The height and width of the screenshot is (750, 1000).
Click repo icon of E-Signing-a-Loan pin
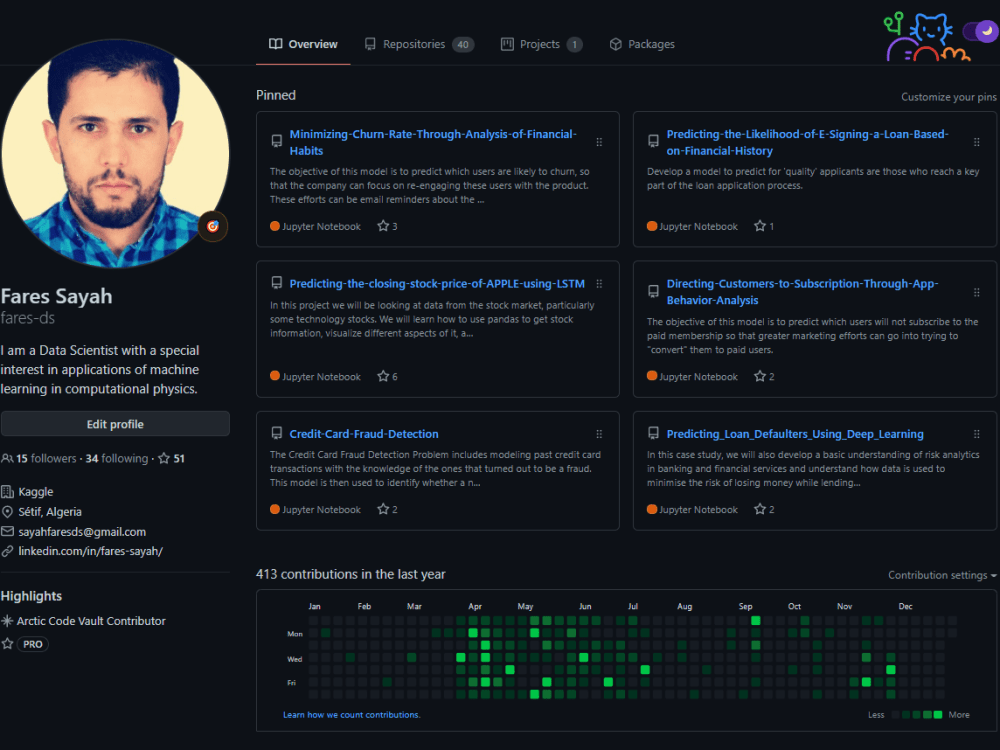point(654,141)
